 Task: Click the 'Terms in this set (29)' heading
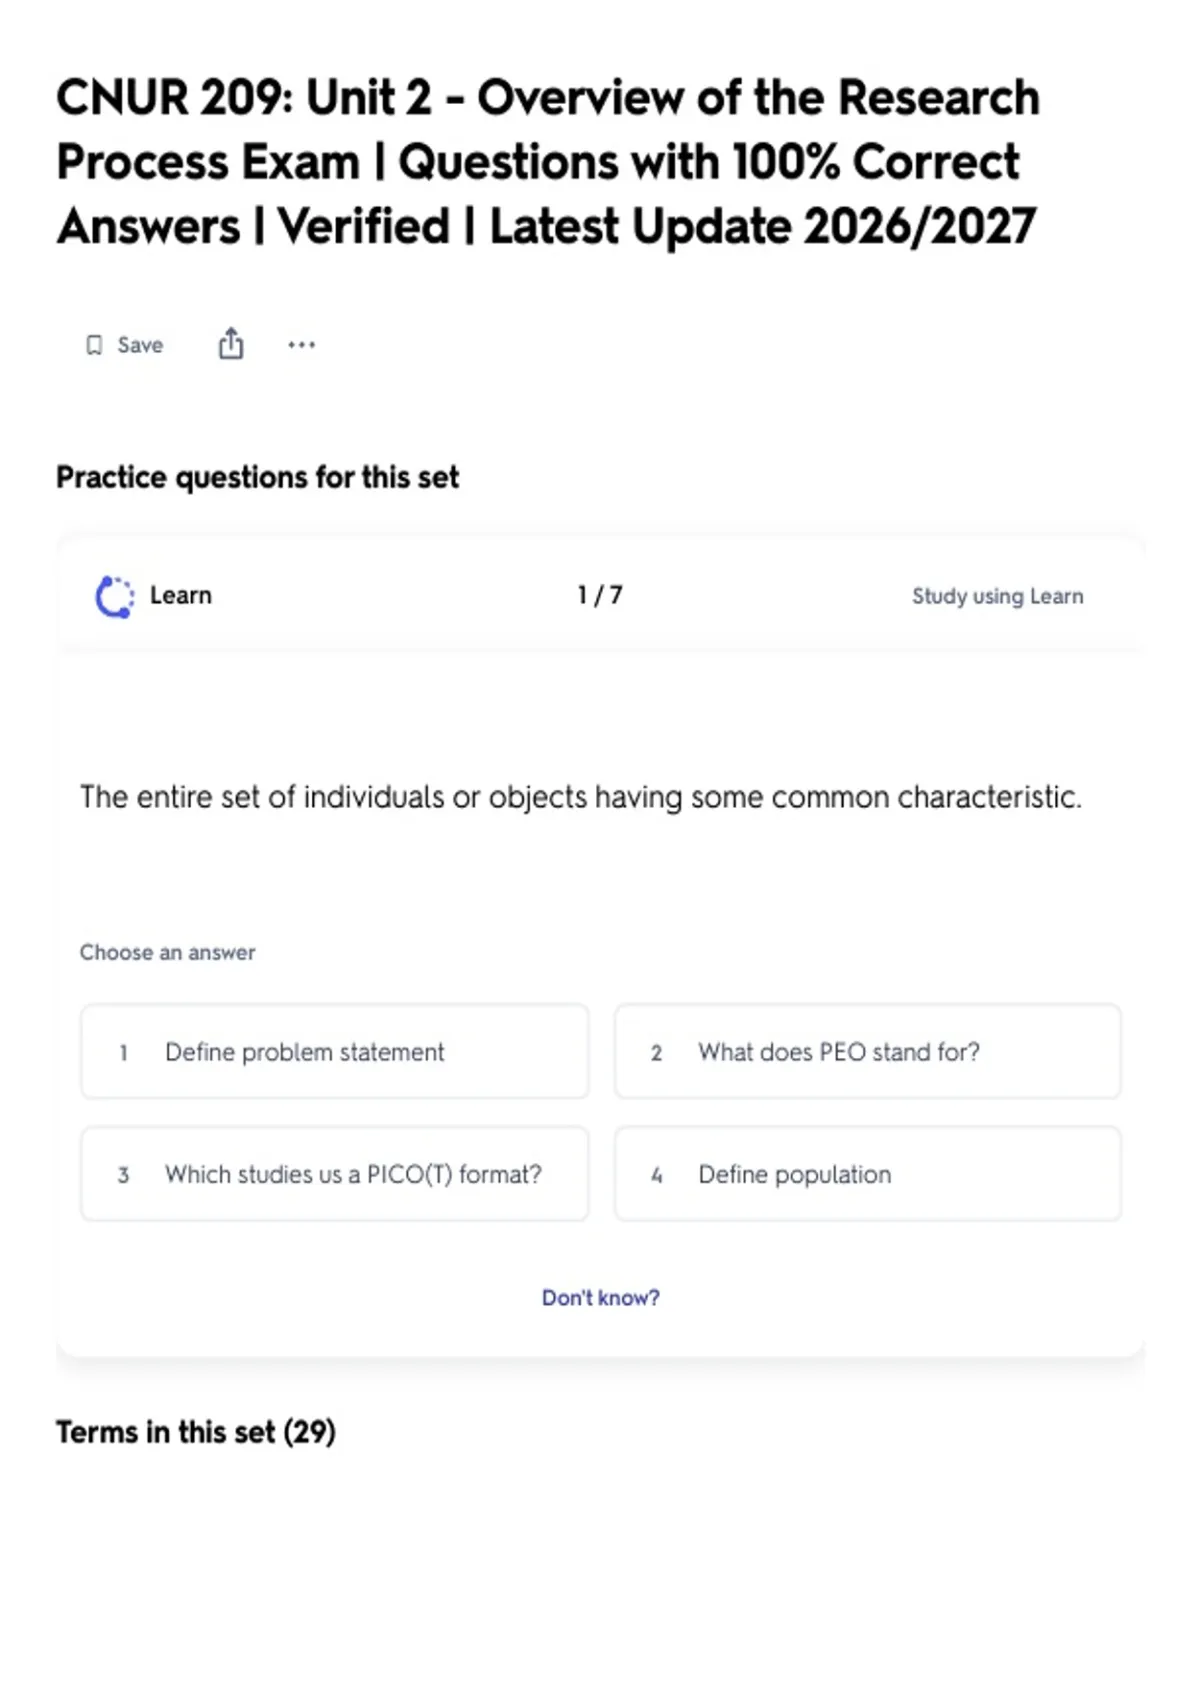pyautogui.click(x=196, y=1432)
